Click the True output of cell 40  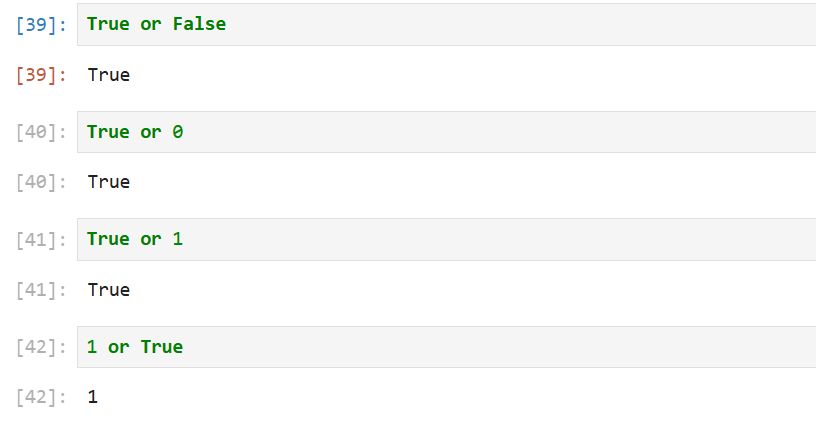point(109,182)
